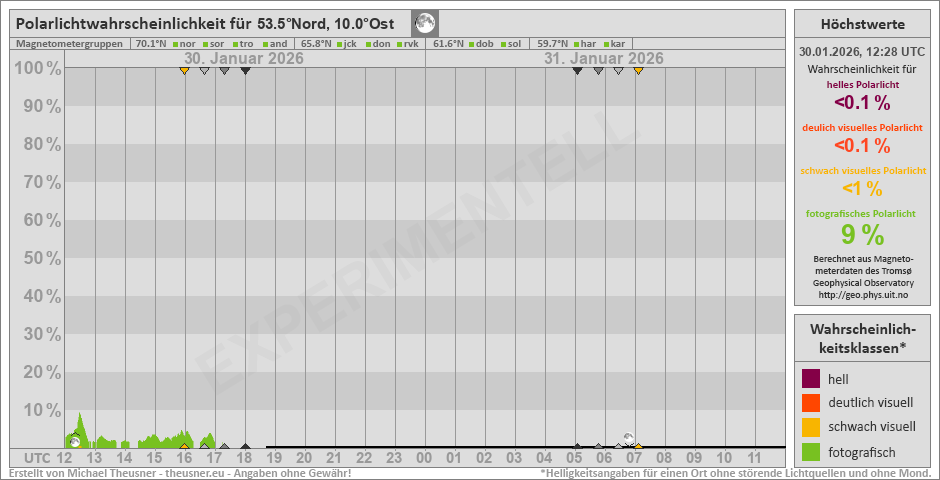Click the 30. Januar 2026 date label
Screen dimensions: 940x480
tap(244, 58)
